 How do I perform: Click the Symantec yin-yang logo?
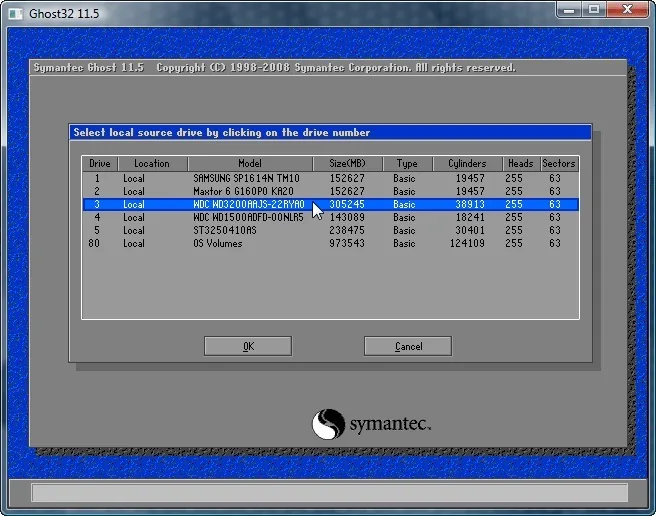point(328,424)
